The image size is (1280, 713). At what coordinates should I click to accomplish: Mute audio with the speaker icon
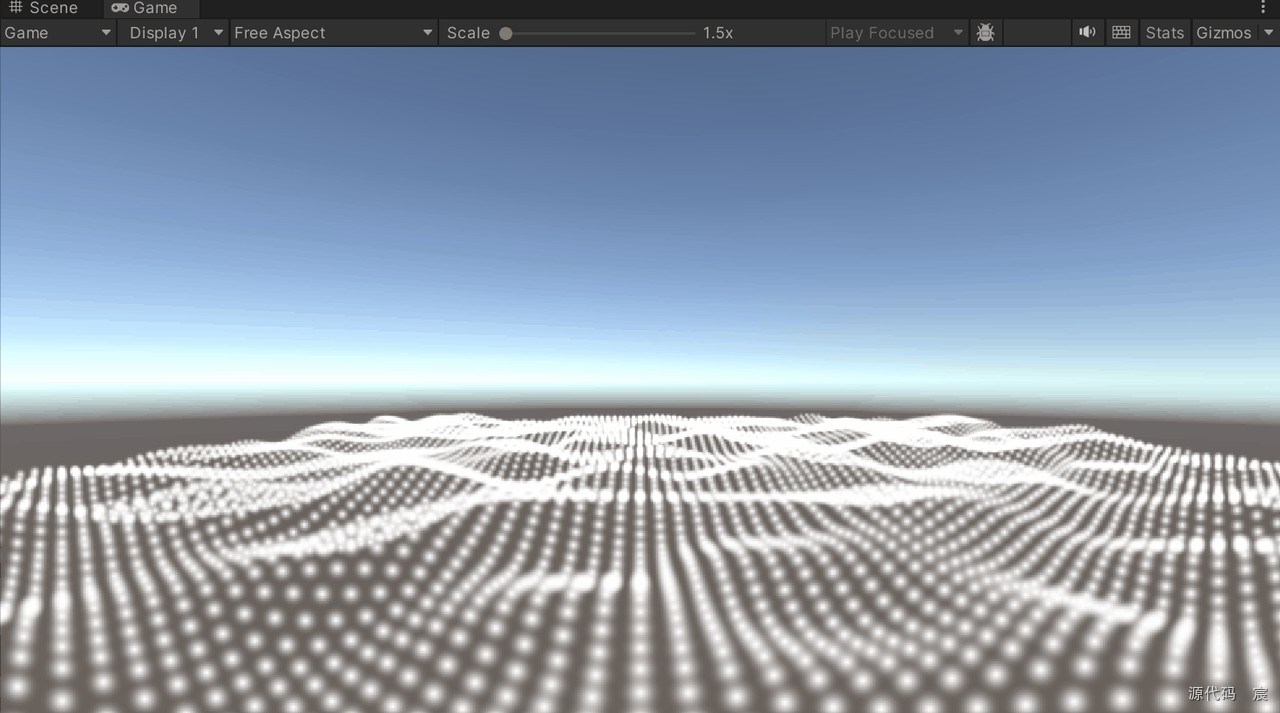tap(1087, 33)
